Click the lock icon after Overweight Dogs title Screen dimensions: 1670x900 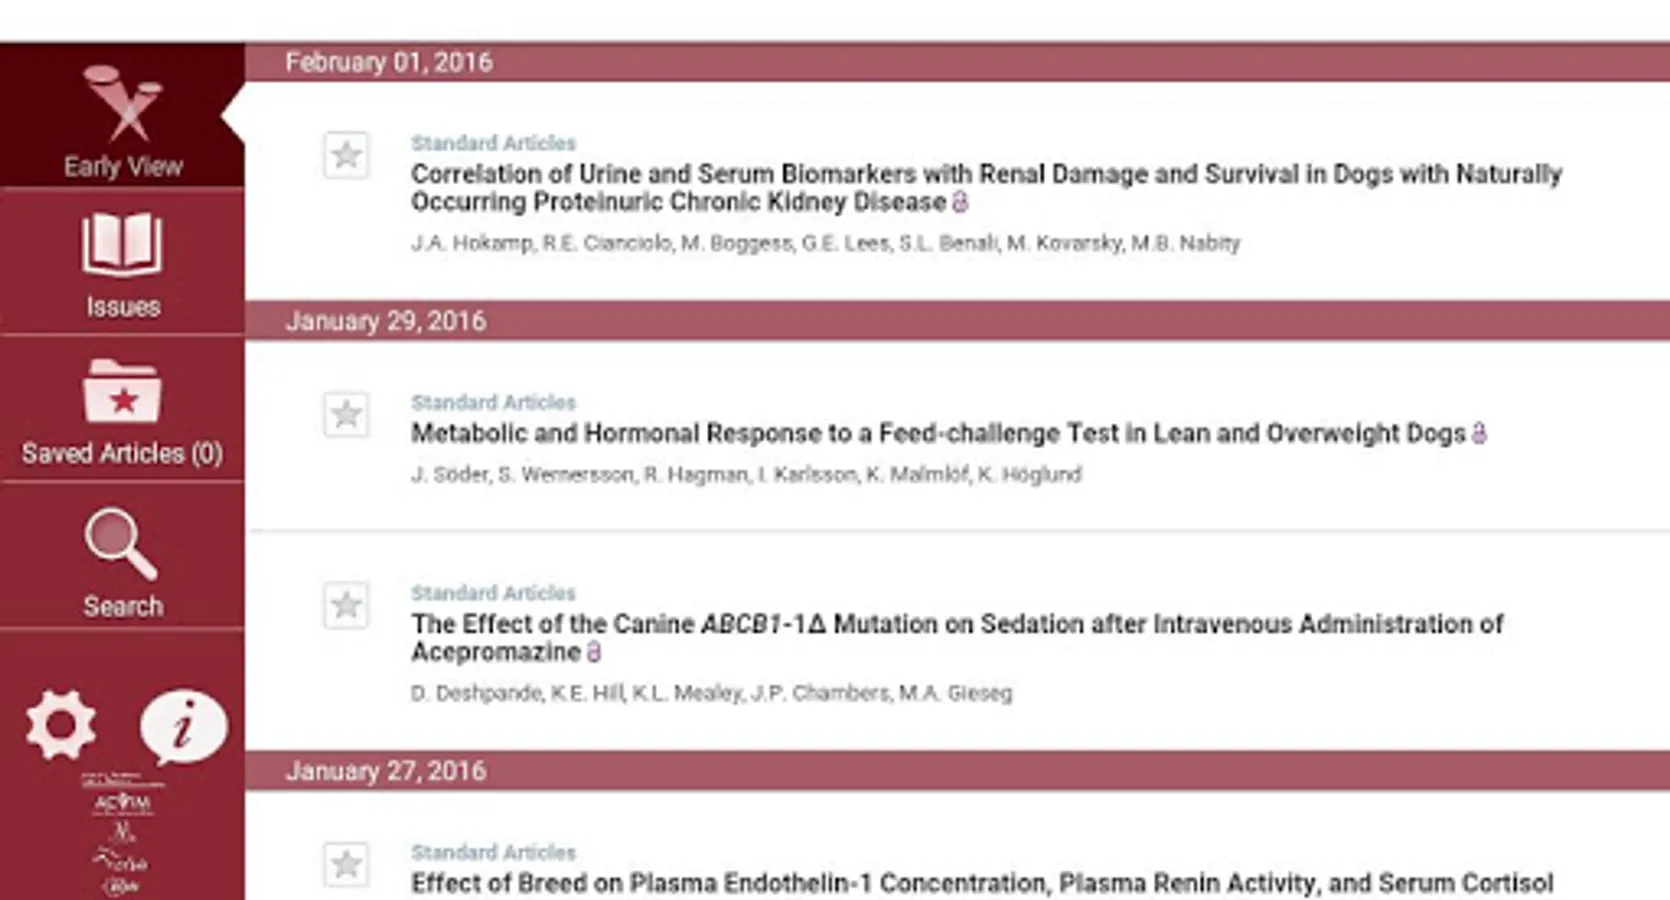1479,433
